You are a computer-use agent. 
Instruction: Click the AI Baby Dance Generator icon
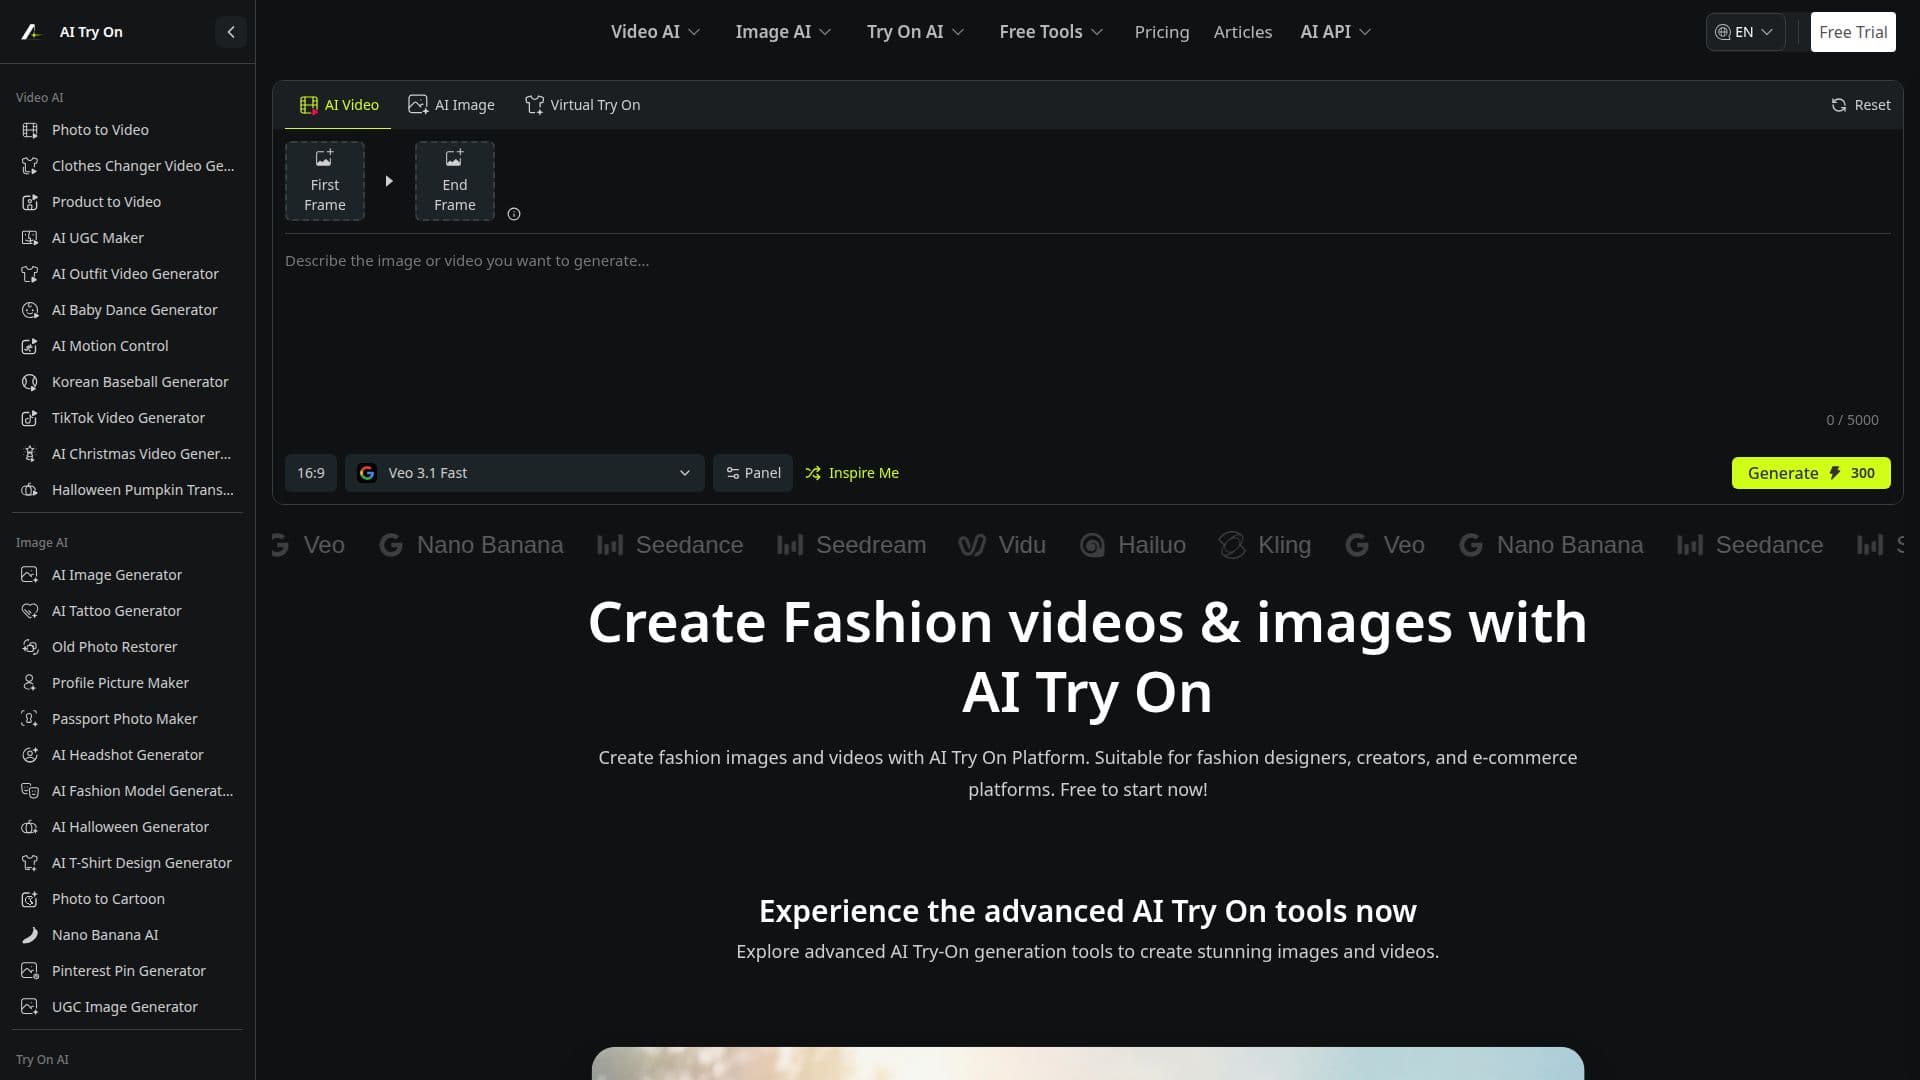pyautogui.click(x=30, y=310)
